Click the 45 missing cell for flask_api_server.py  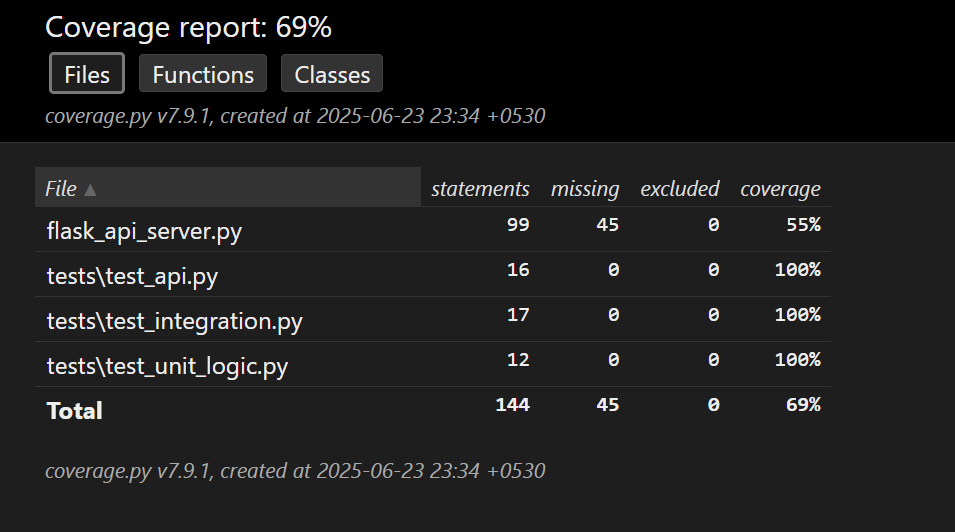coord(607,225)
